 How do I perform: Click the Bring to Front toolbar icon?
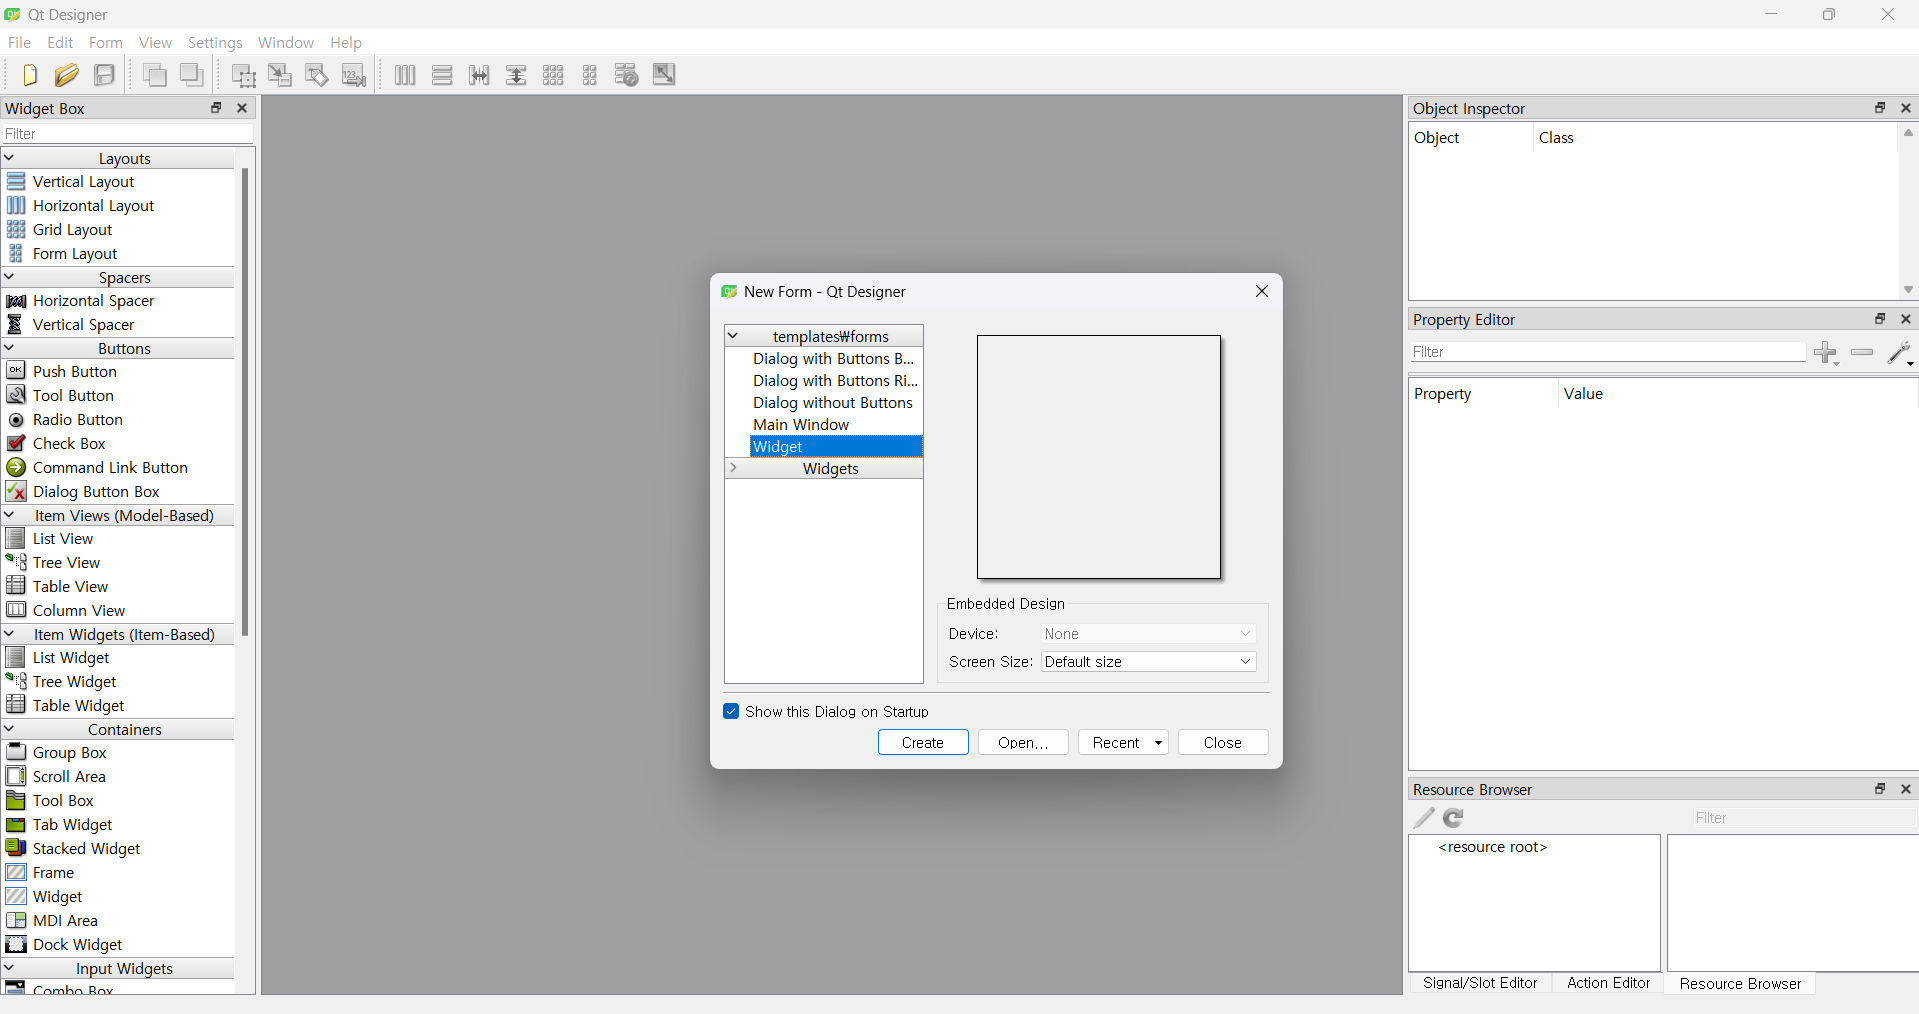192,75
